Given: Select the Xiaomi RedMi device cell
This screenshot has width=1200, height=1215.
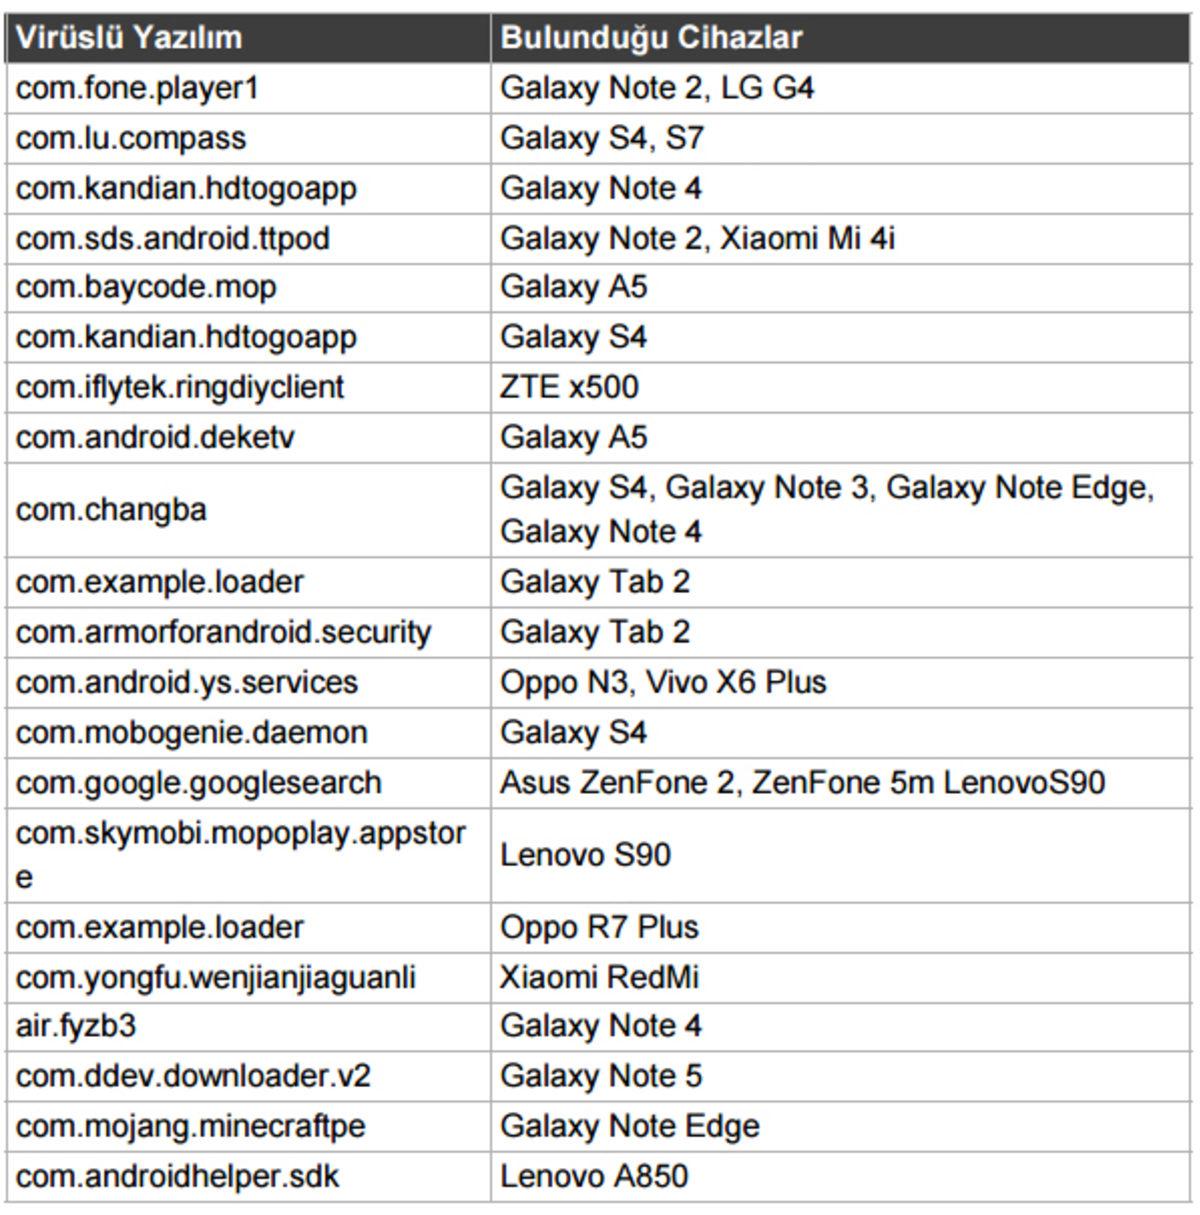Looking at the screenshot, I should tap(599, 976).
